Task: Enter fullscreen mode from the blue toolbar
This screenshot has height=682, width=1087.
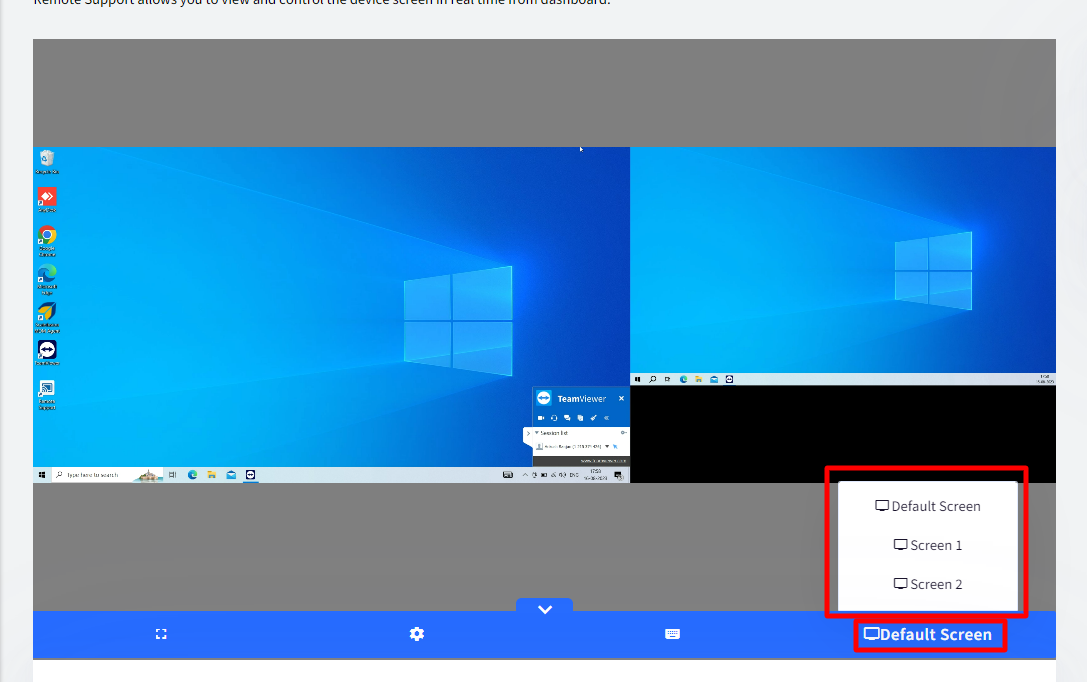Action: coord(161,634)
